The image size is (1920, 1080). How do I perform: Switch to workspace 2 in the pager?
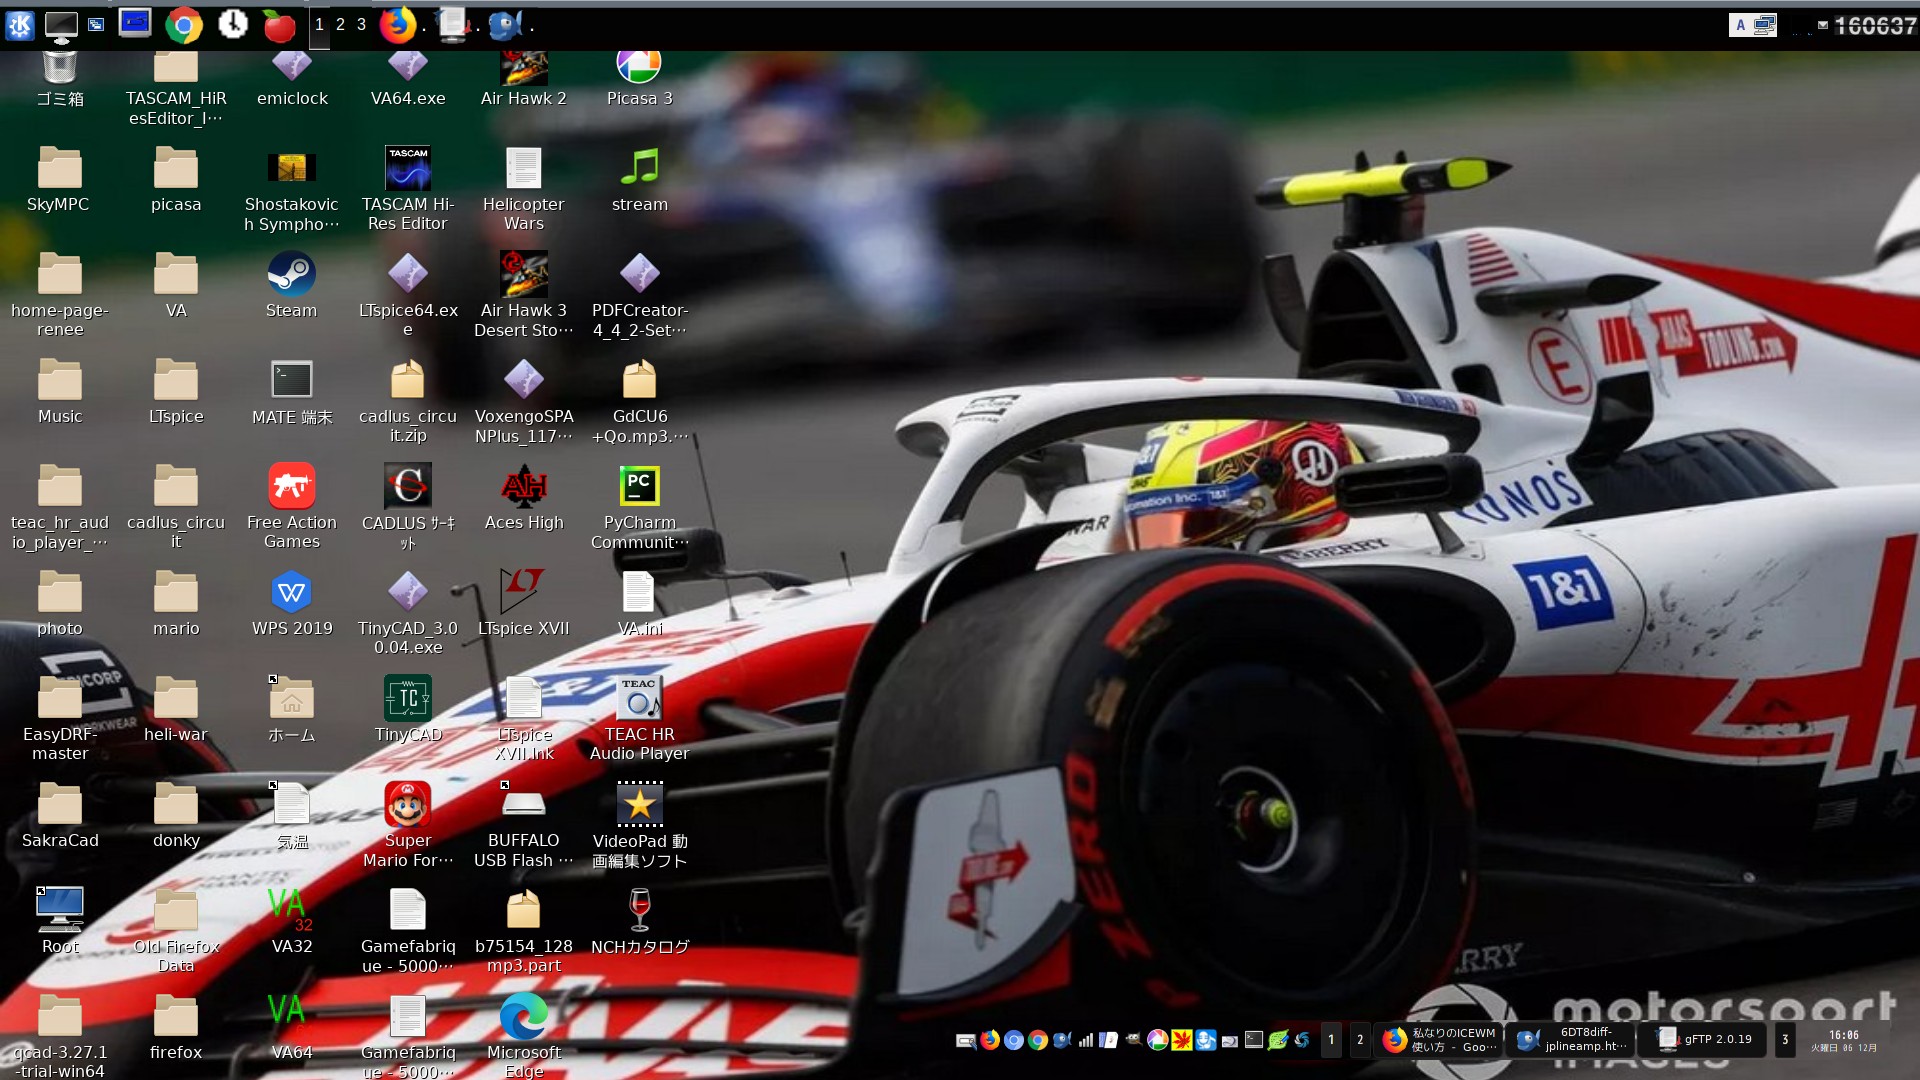click(x=341, y=25)
